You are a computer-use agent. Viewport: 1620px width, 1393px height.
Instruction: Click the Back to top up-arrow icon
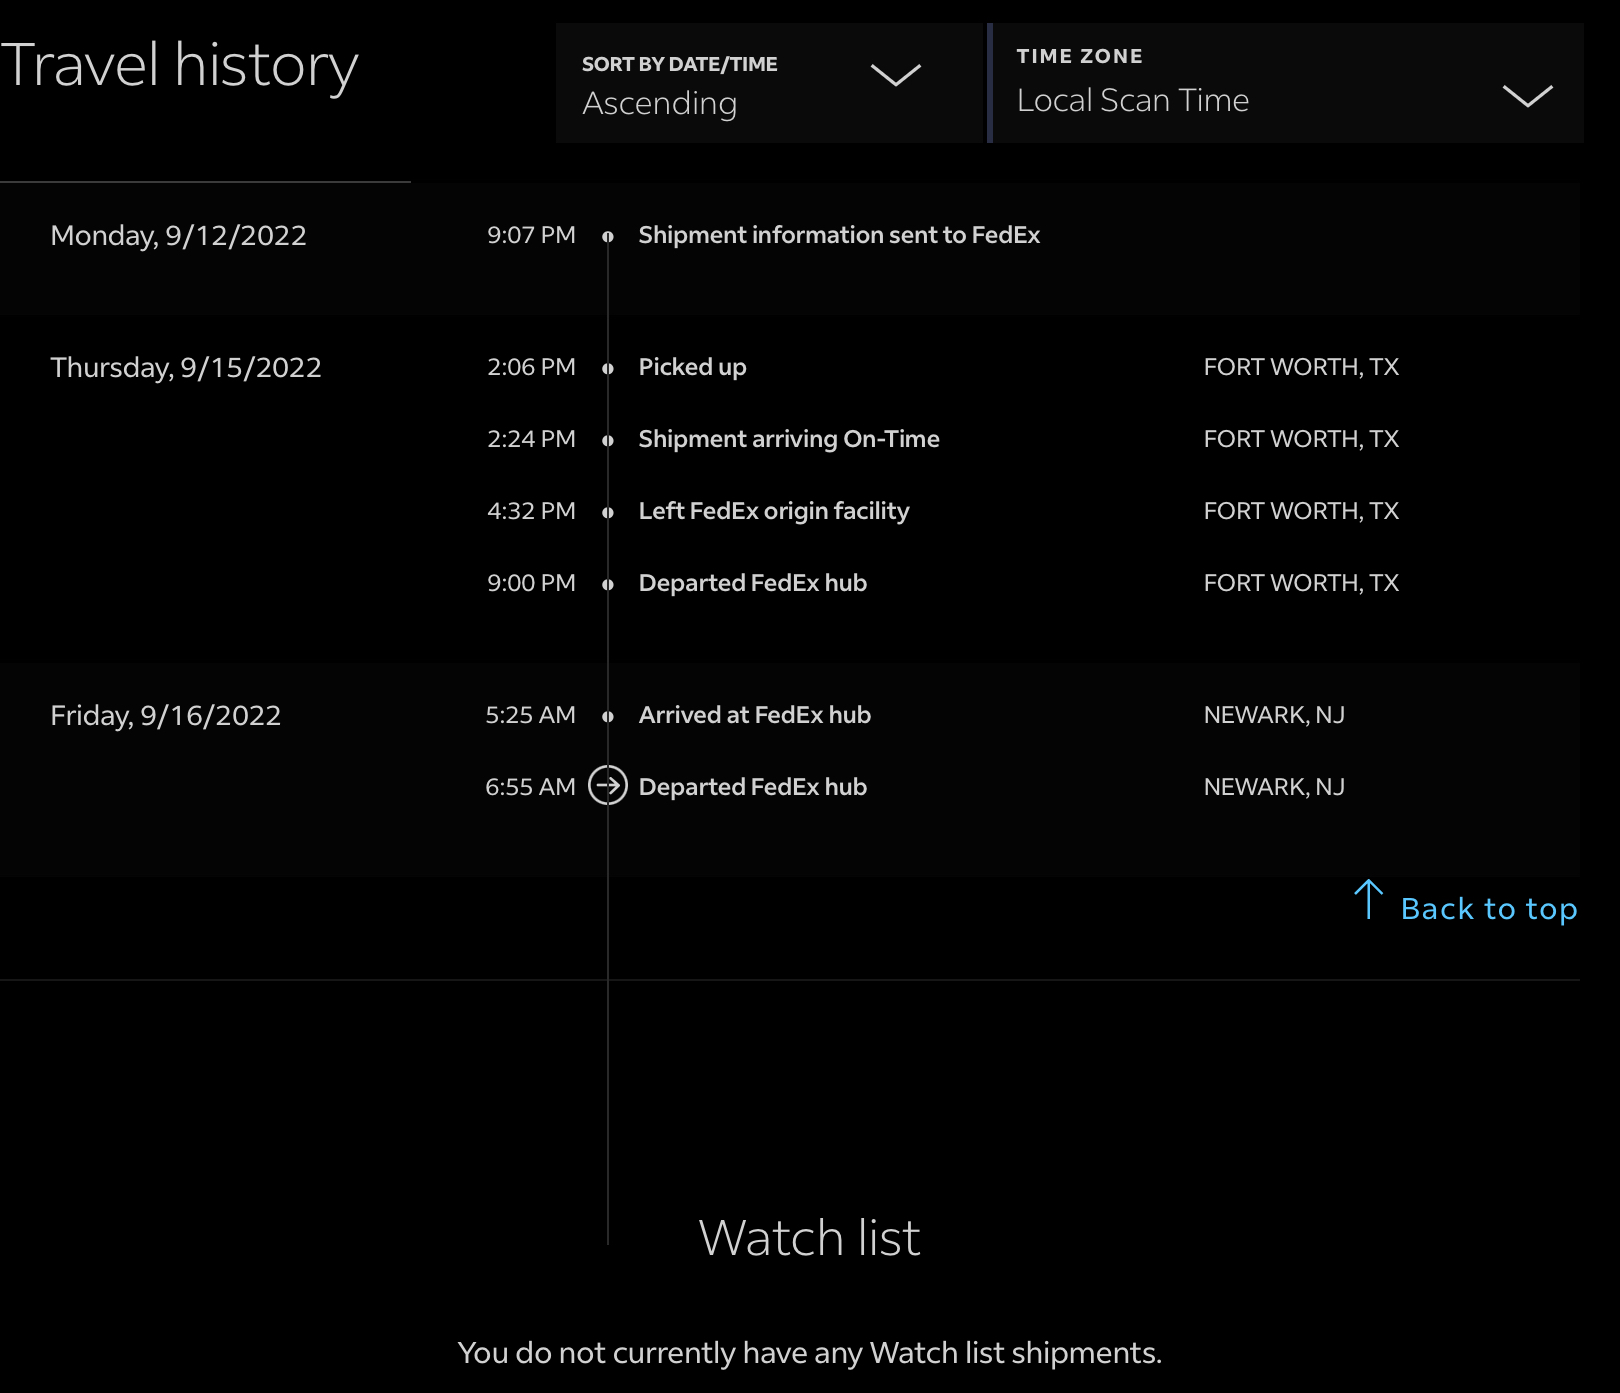(x=1368, y=900)
